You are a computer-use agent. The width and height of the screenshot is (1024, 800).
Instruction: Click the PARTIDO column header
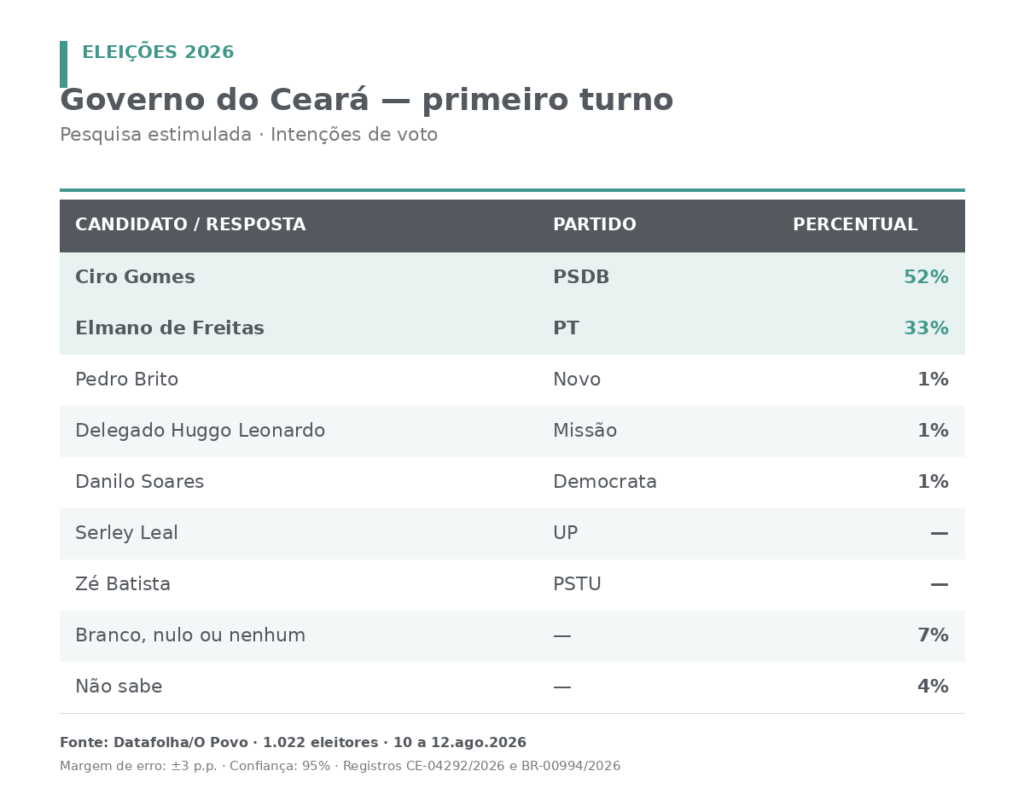coord(594,224)
